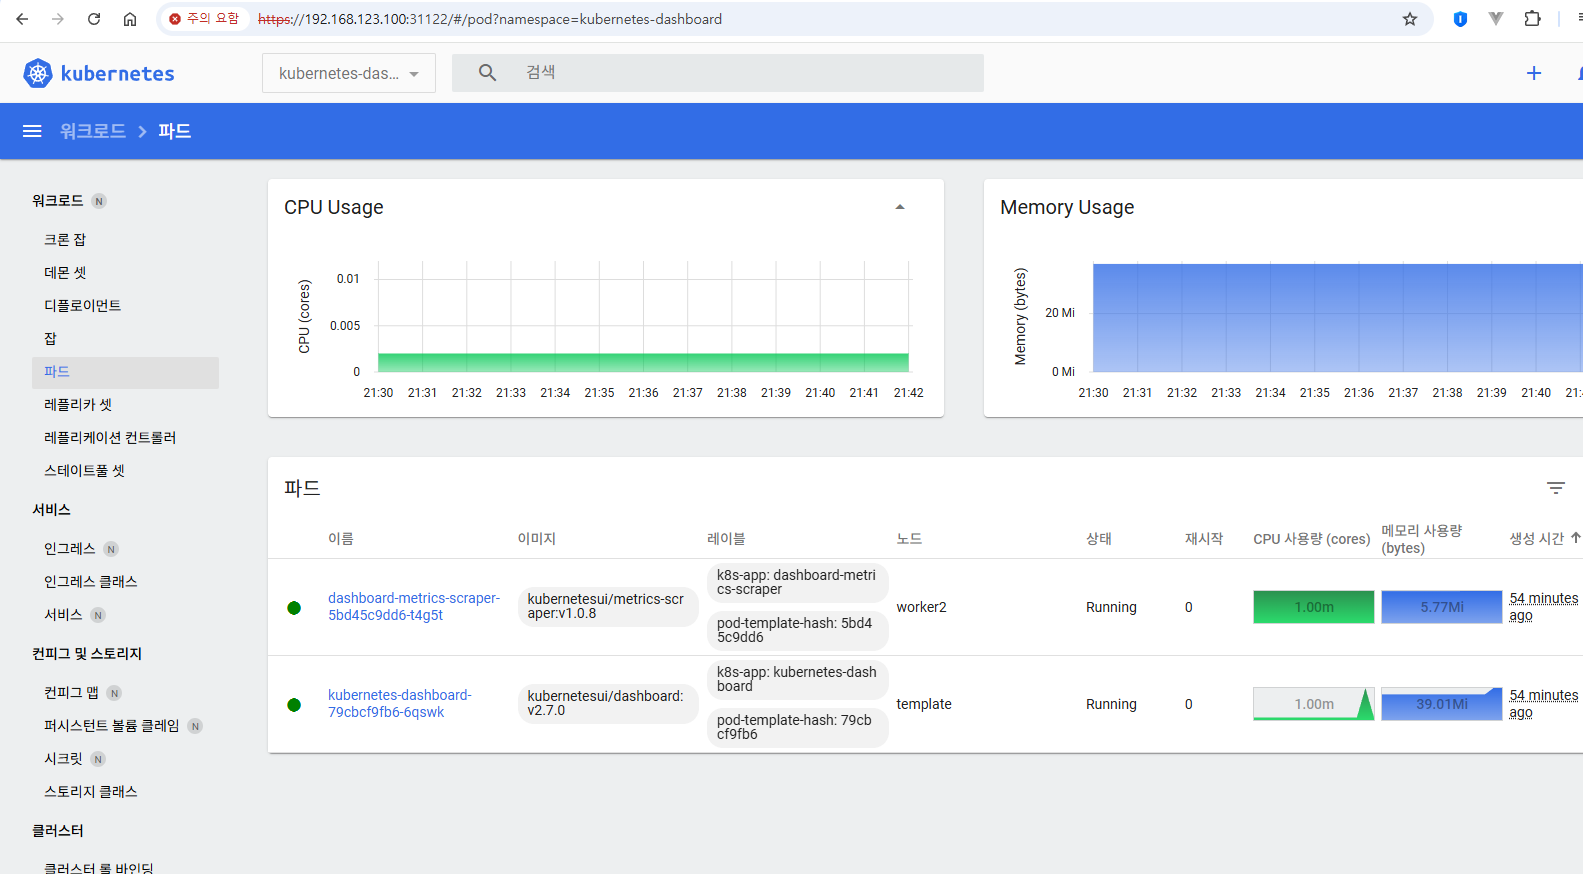Create new resource with plus icon
1583x874 pixels.
click(x=1534, y=73)
